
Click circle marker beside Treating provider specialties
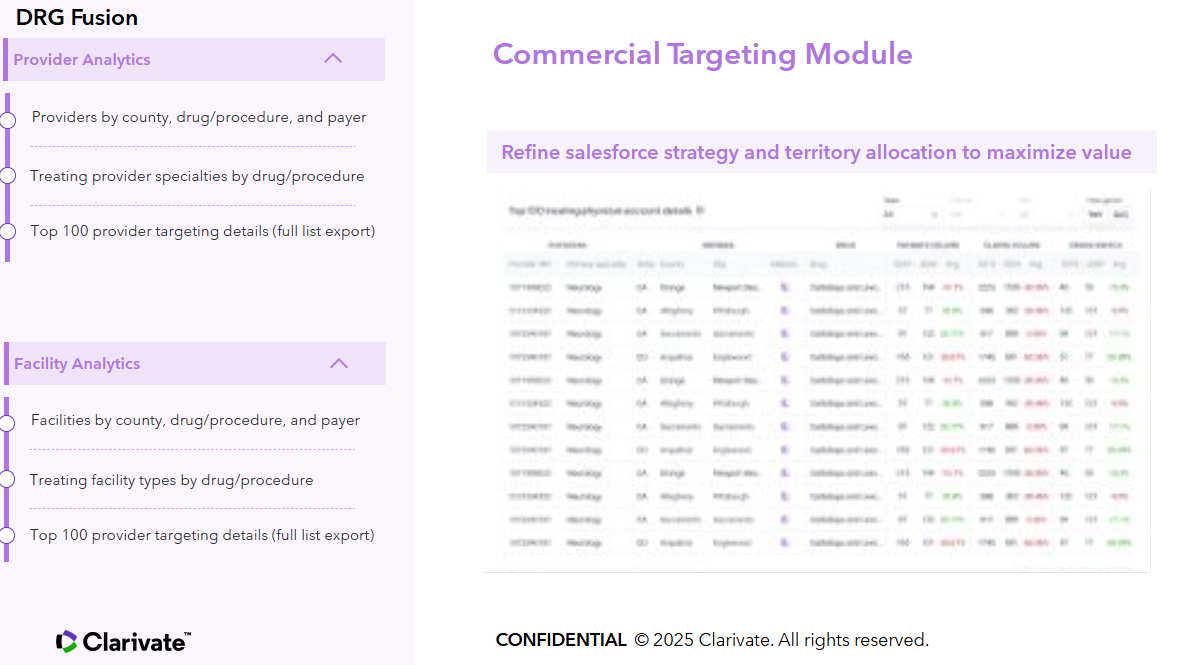tap(8, 176)
